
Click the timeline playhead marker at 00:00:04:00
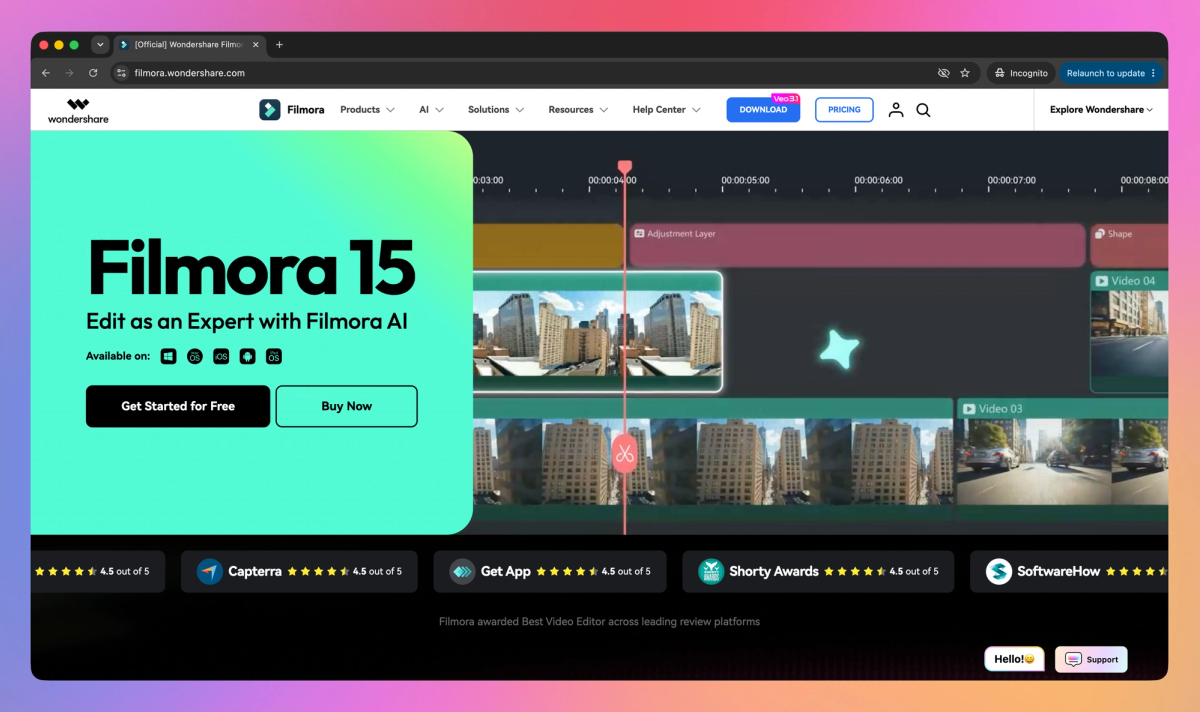[x=625, y=167]
